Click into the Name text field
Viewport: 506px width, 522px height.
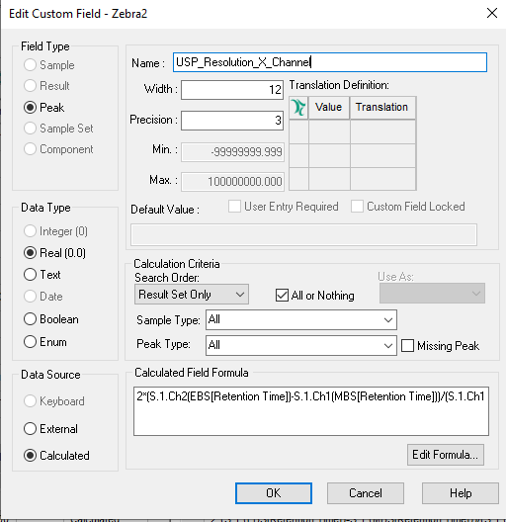click(330, 62)
